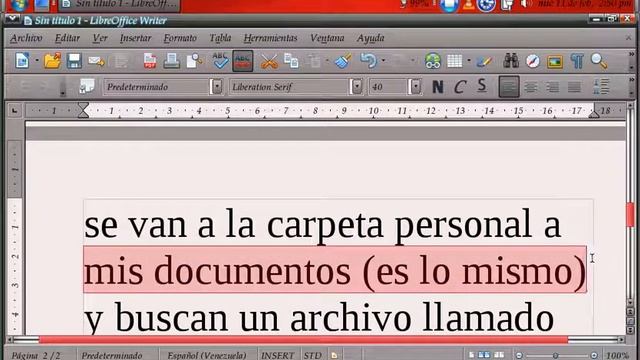Expand hidden Standard toolbar buttons chevron
The width and height of the screenshot is (640, 360).
click(x=631, y=54)
